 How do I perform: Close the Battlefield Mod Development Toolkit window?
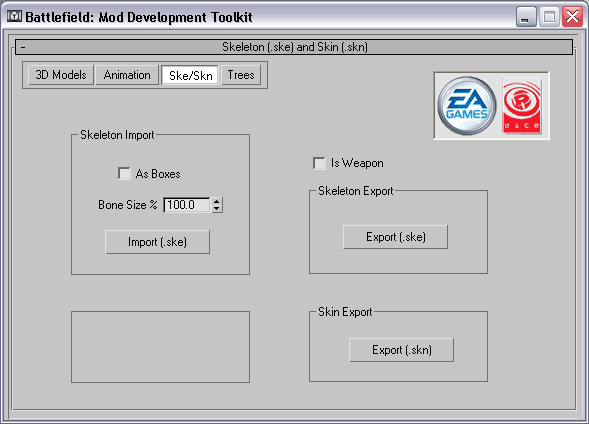point(572,17)
